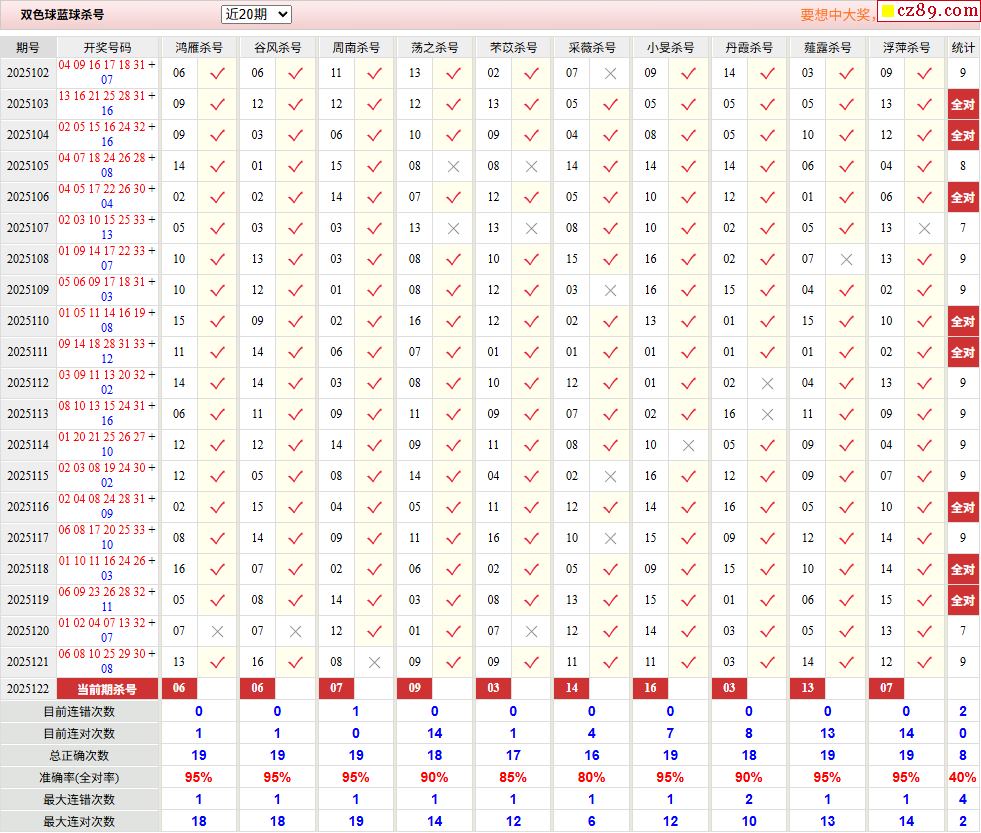Image resolution: width=981 pixels, height=833 pixels.
Task: Click the cz89.com site logo
Action: 929,11
